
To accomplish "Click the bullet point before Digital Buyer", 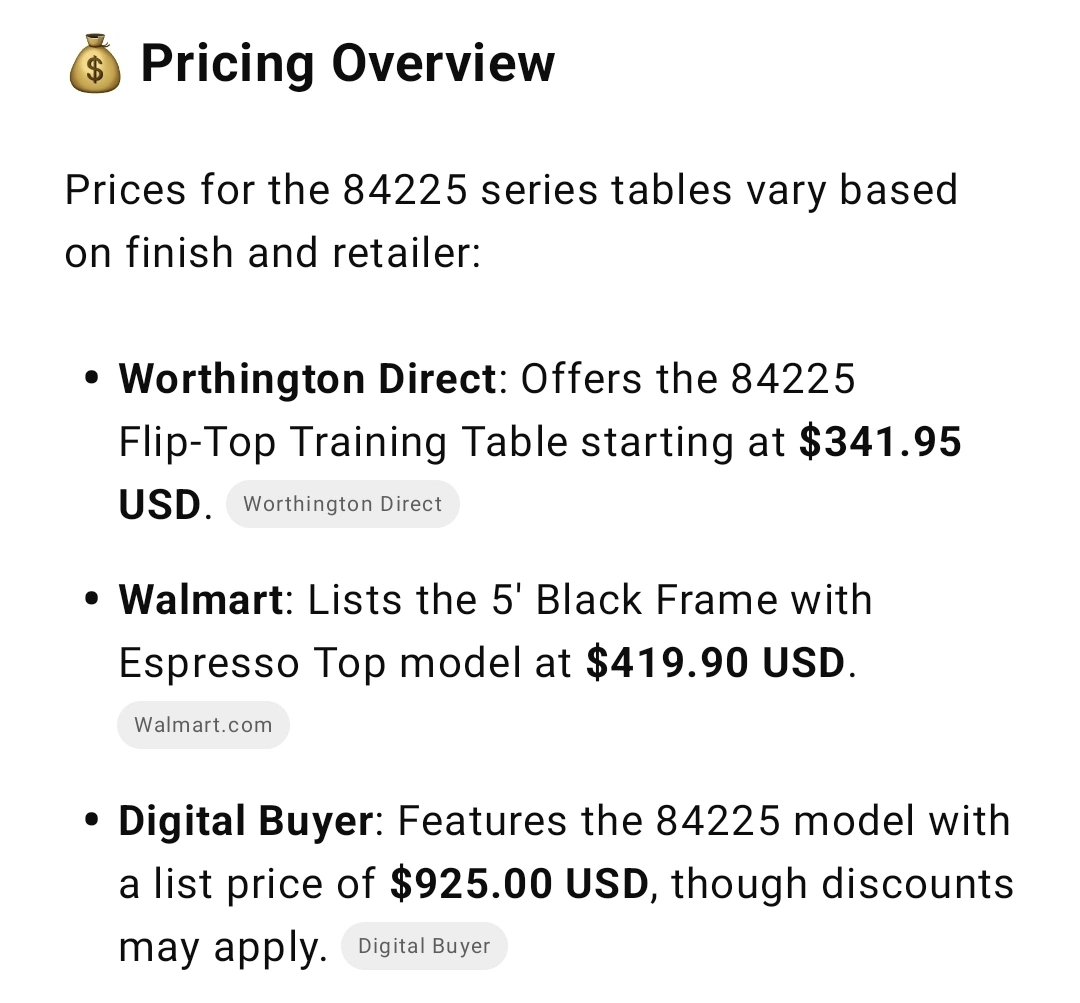I will (93, 822).
